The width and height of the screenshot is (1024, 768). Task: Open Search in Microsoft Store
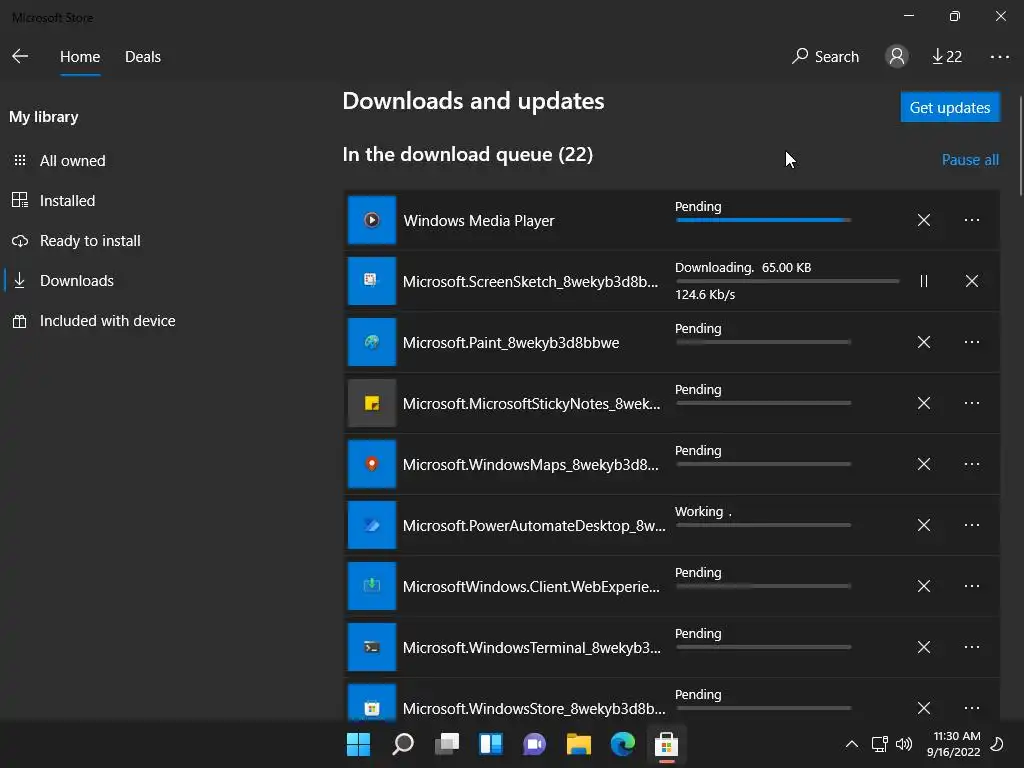point(825,57)
